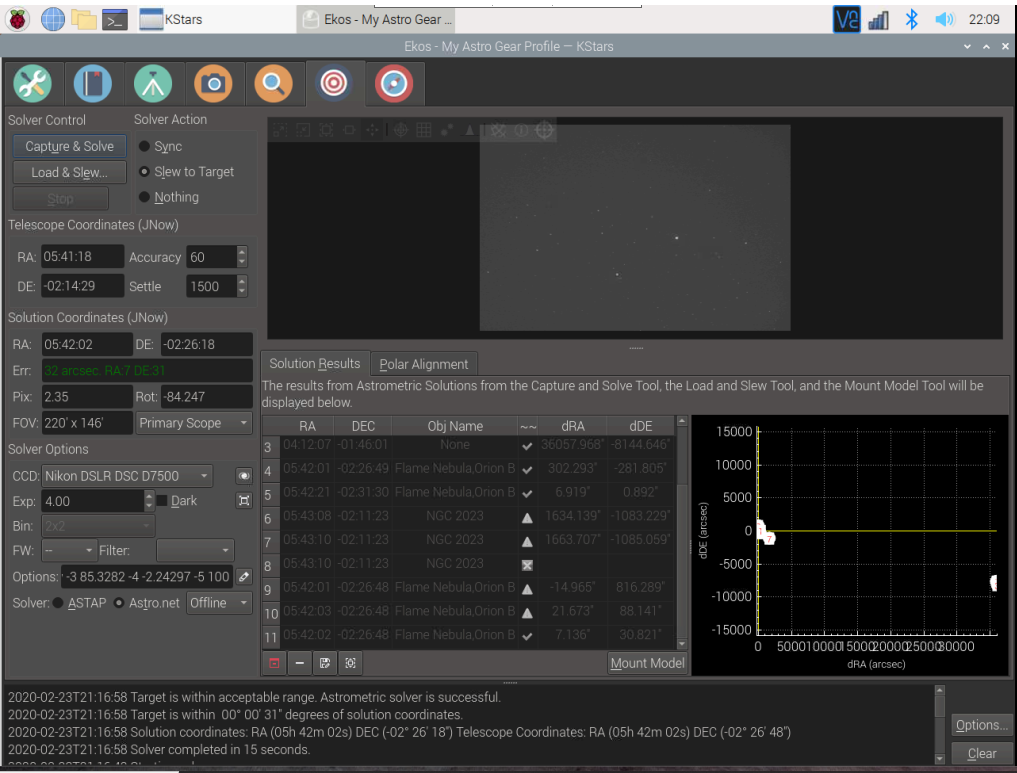Open the Raspberry Pi menu icon

18,19
